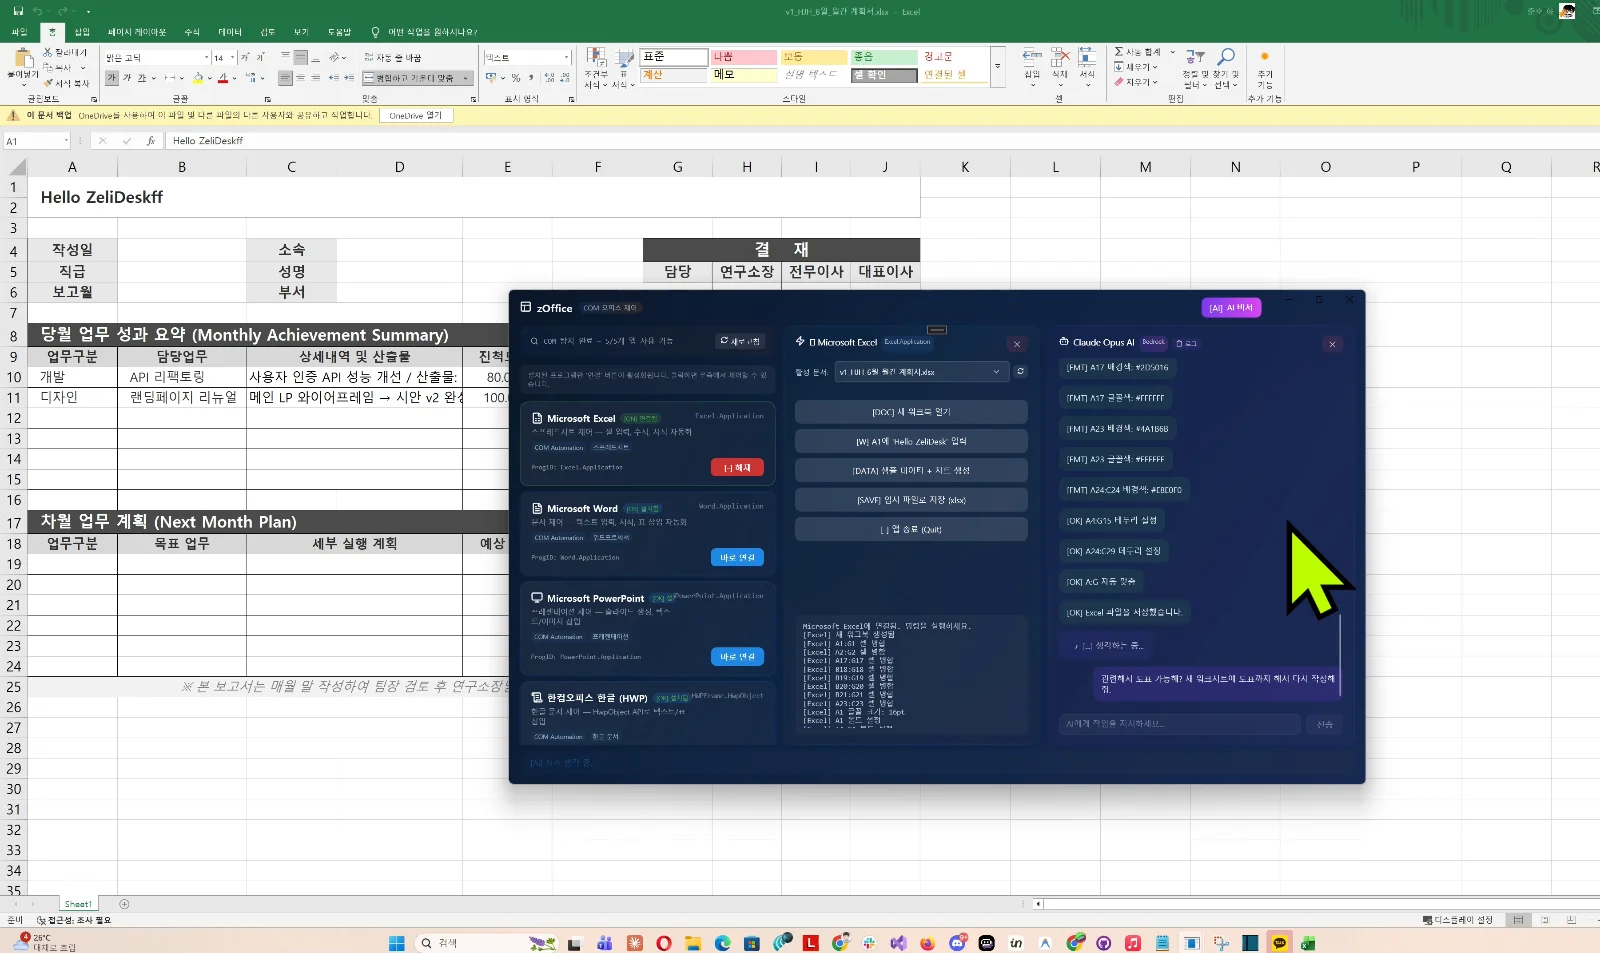Click [SAVE] temp file save button
The width and height of the screenshot is (1600, 953).
click(x=911, y=500)
